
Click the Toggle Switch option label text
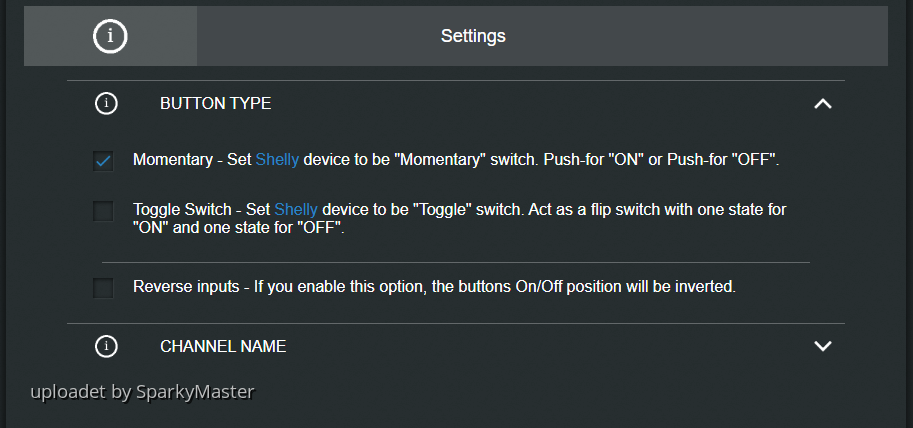click(181, 210)
